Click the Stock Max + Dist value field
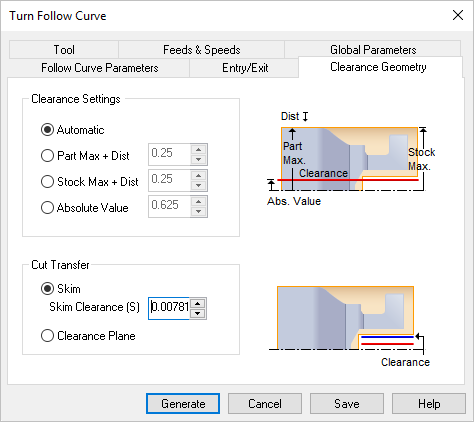The width and height of the screenshot is (474, 422). click(169, 180)
